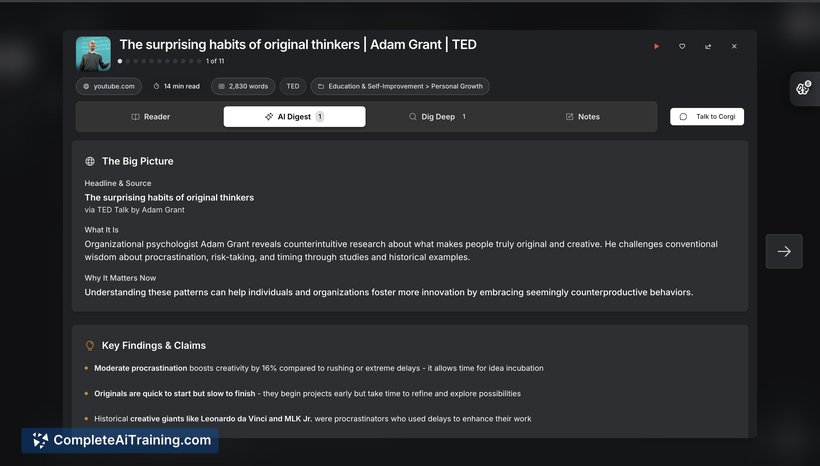Click the Why It Matters Now label
The image size is (820, 466).
(x=120, y=278)
